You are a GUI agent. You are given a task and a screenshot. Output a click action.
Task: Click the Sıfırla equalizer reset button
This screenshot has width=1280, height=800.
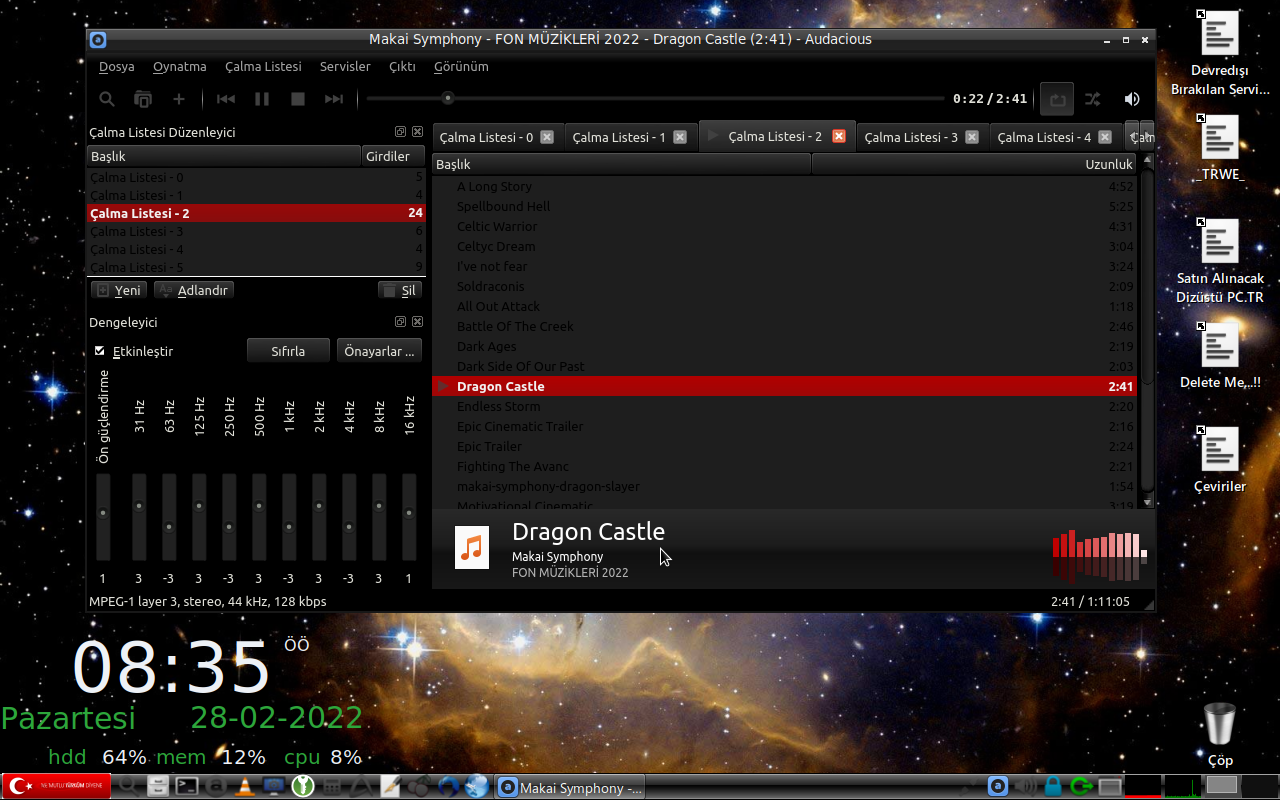(288, 351)
